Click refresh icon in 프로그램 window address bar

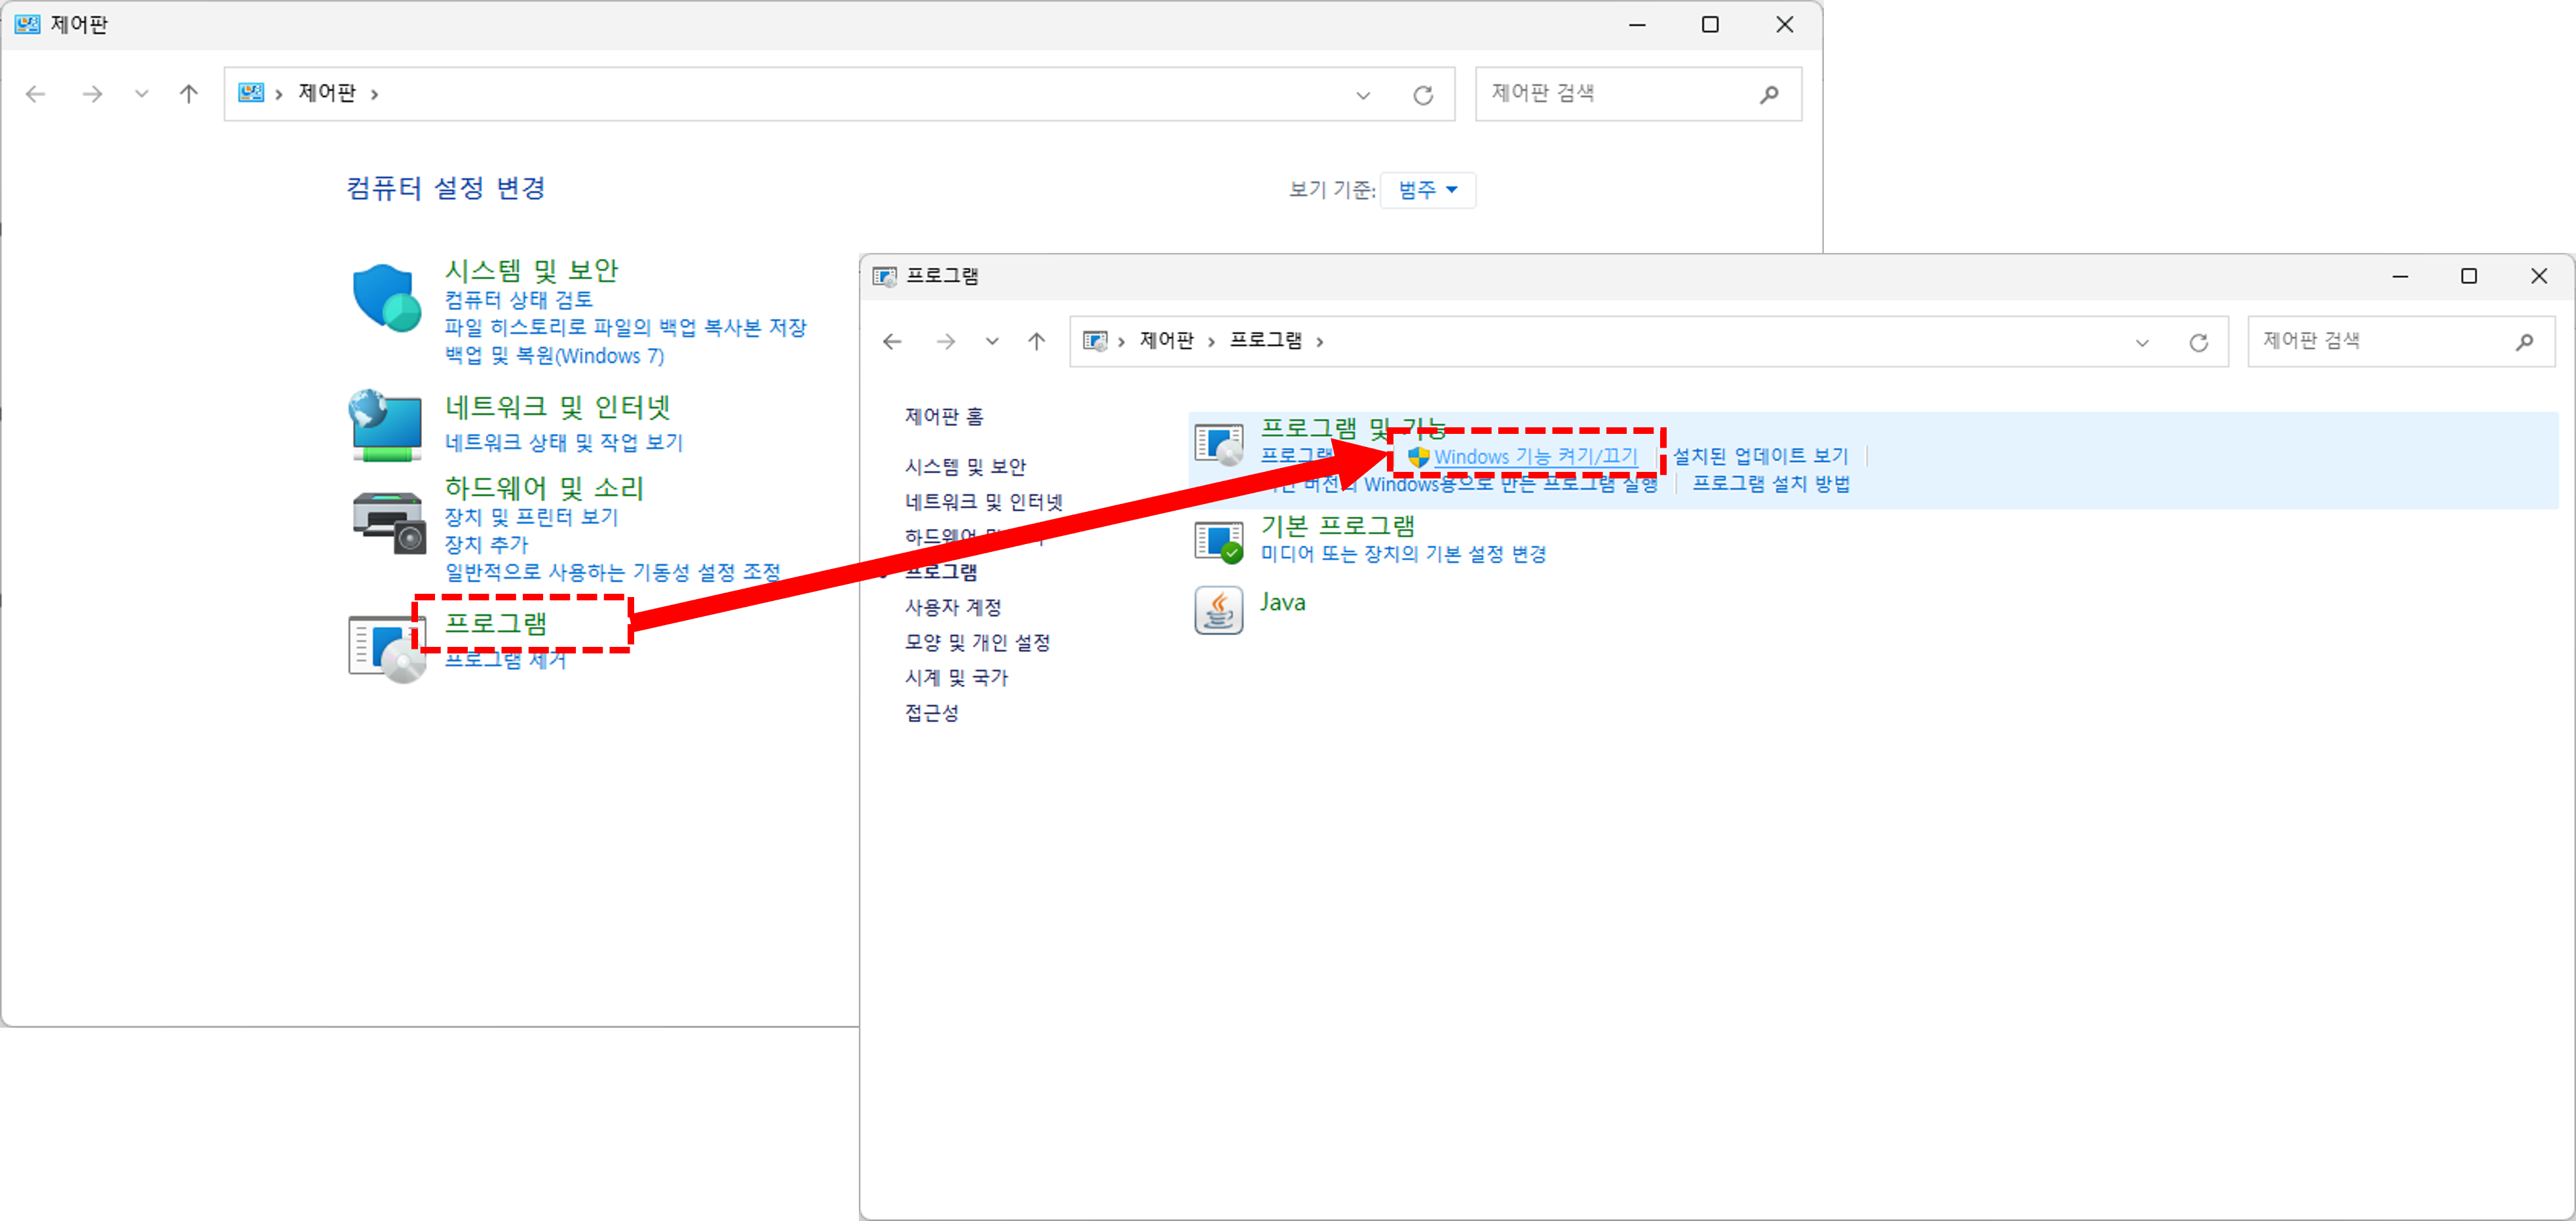2198,343
